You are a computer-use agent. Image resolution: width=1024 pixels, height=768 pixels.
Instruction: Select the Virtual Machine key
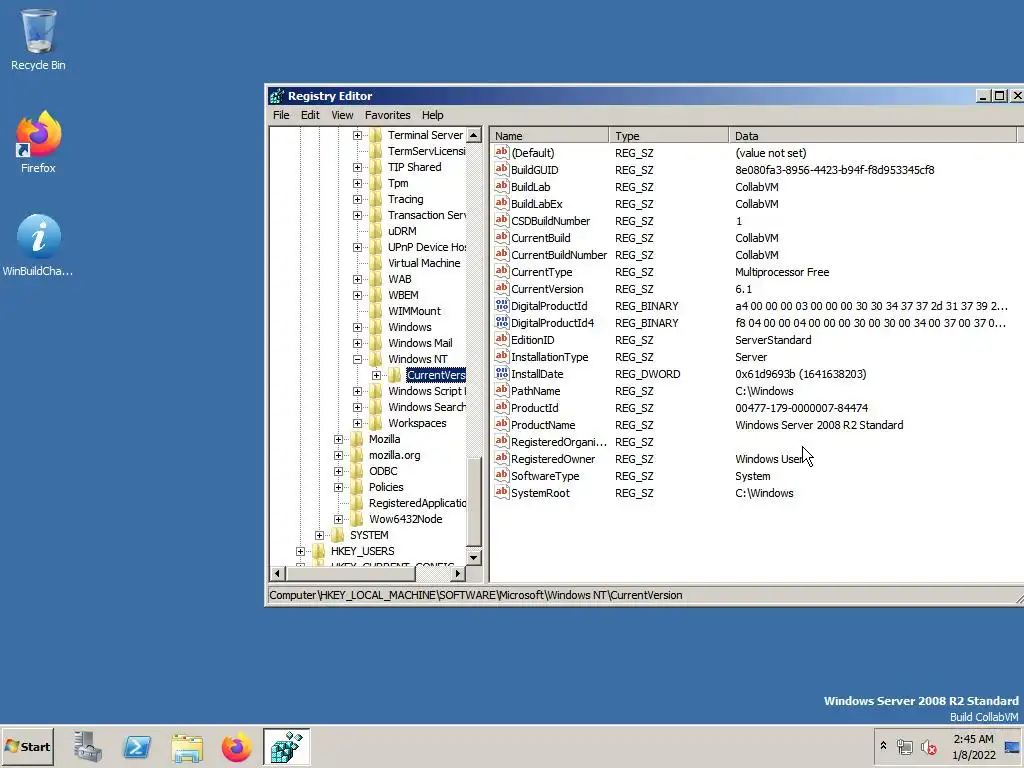pyautogui.click(x=424, y=263)
